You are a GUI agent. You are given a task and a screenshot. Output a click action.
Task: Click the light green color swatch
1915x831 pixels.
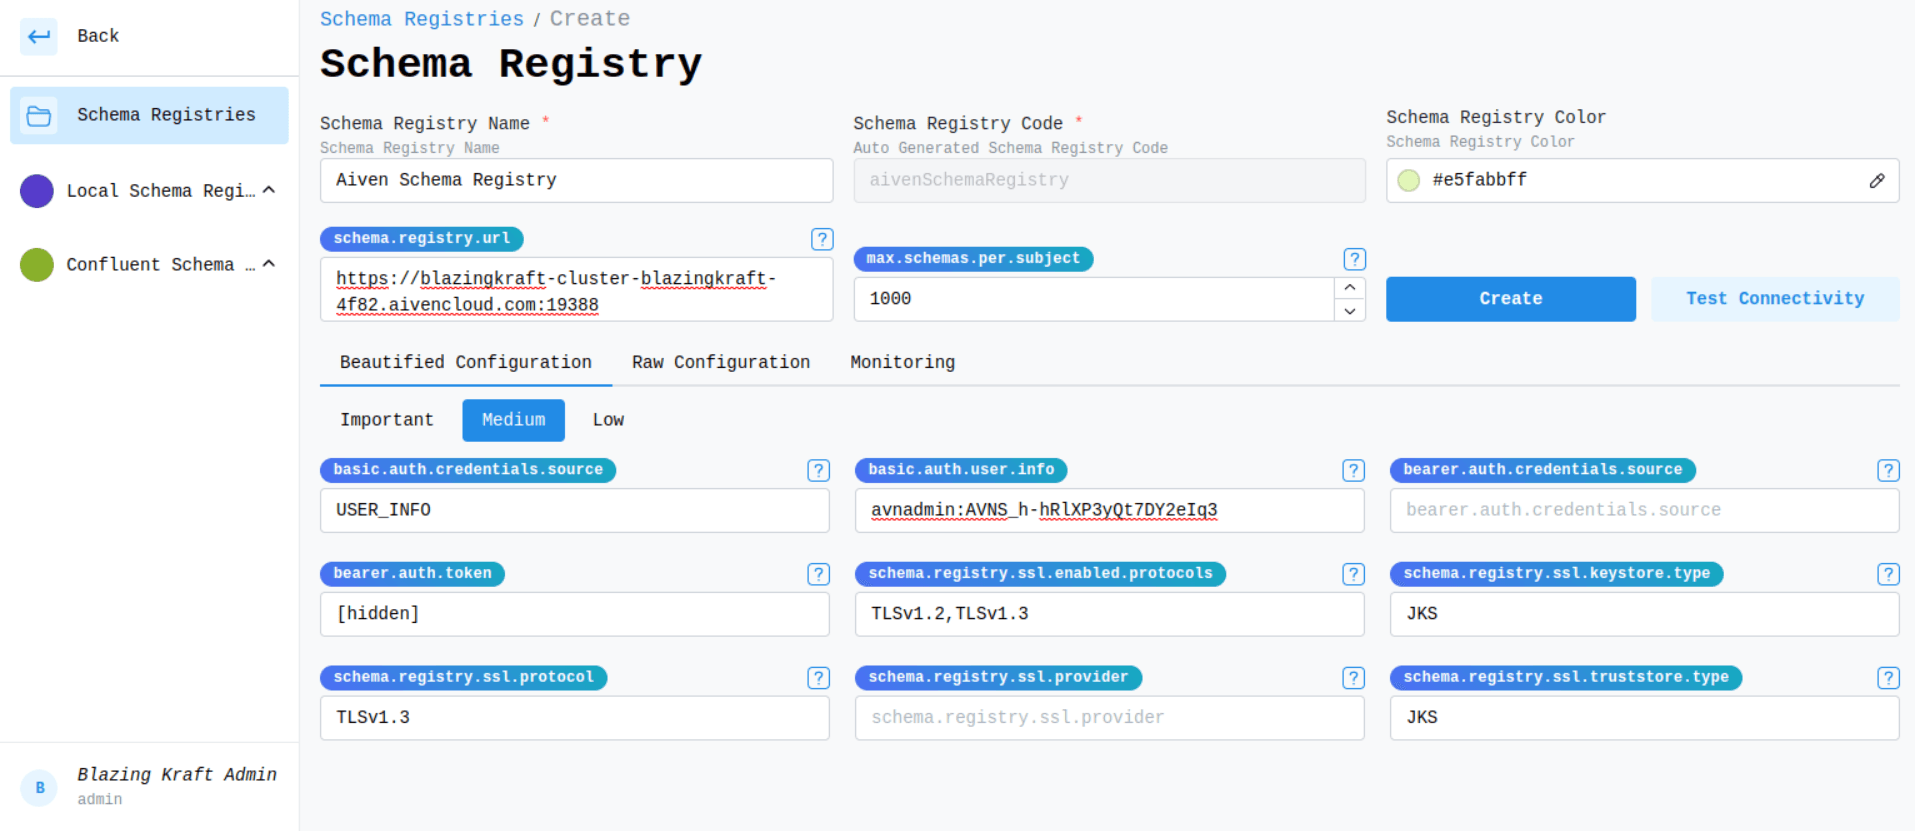click(x=1408, y=181)
